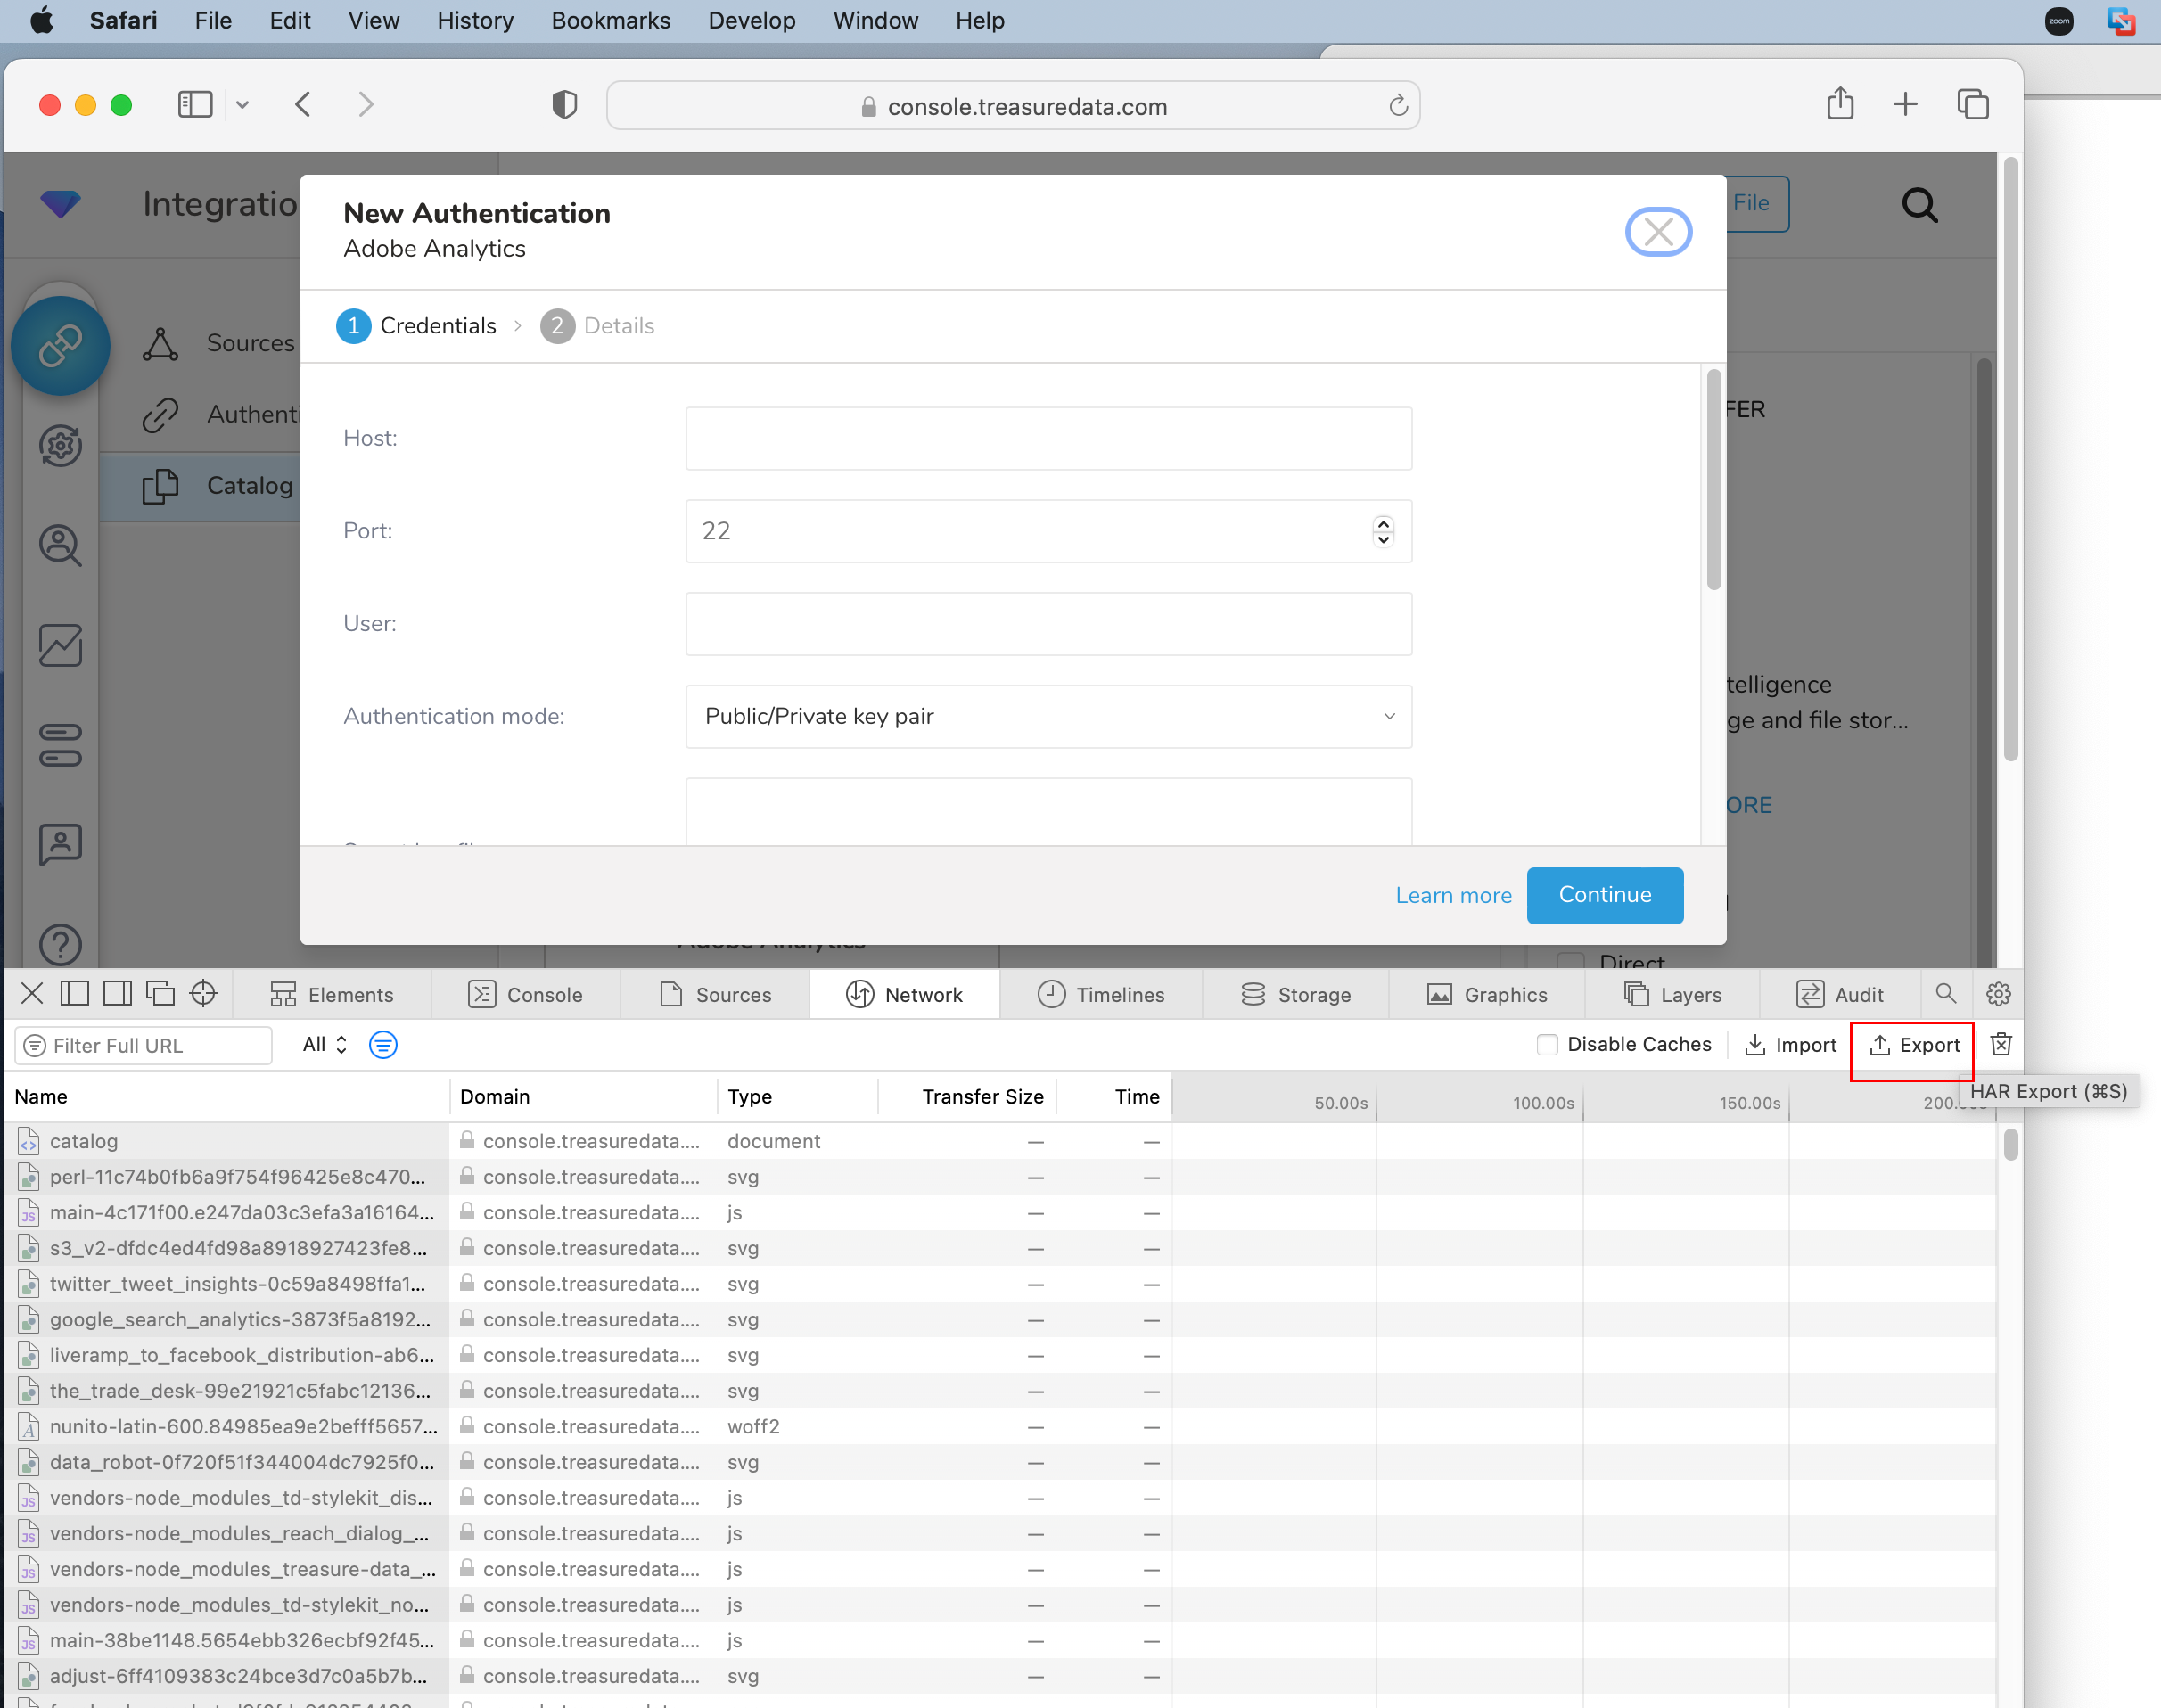
Task: Open the Develop menu
Action: pos(751,20)
